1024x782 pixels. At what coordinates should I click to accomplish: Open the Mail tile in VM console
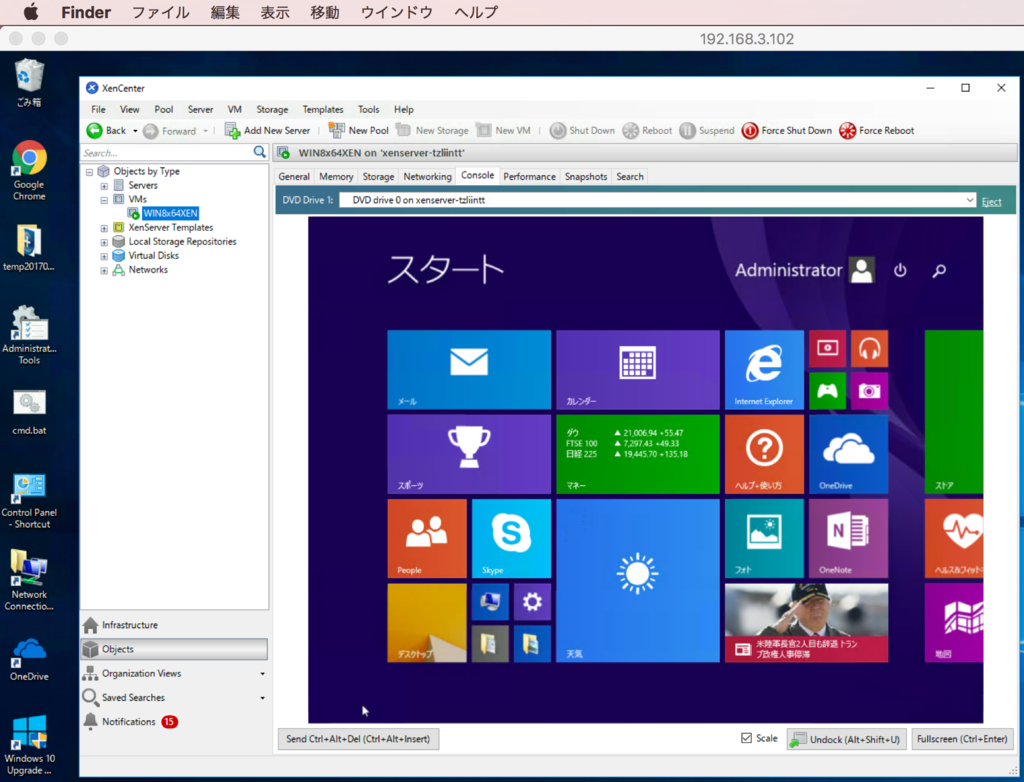point(469,370)
